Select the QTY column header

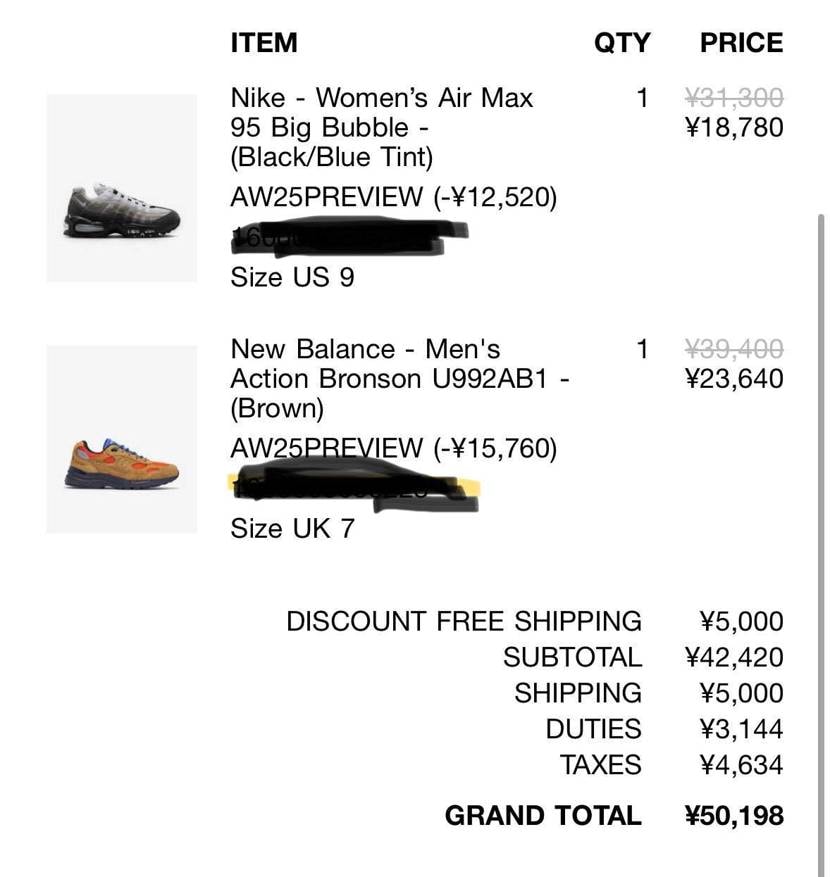click(621, 43)
